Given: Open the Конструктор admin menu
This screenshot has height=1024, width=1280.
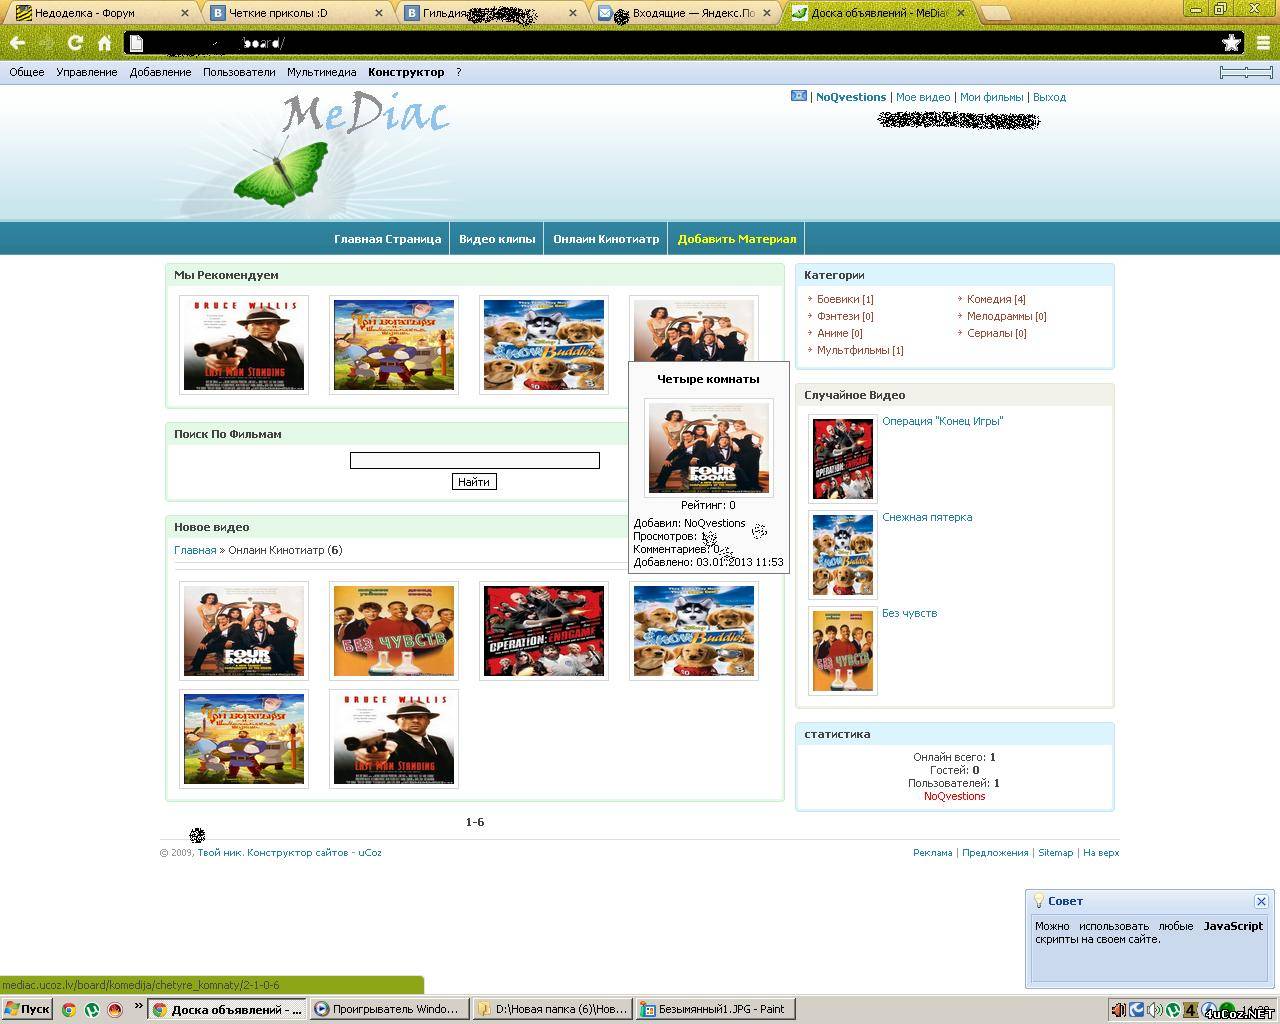Looking at the screenshot, I should coord(406,72).
